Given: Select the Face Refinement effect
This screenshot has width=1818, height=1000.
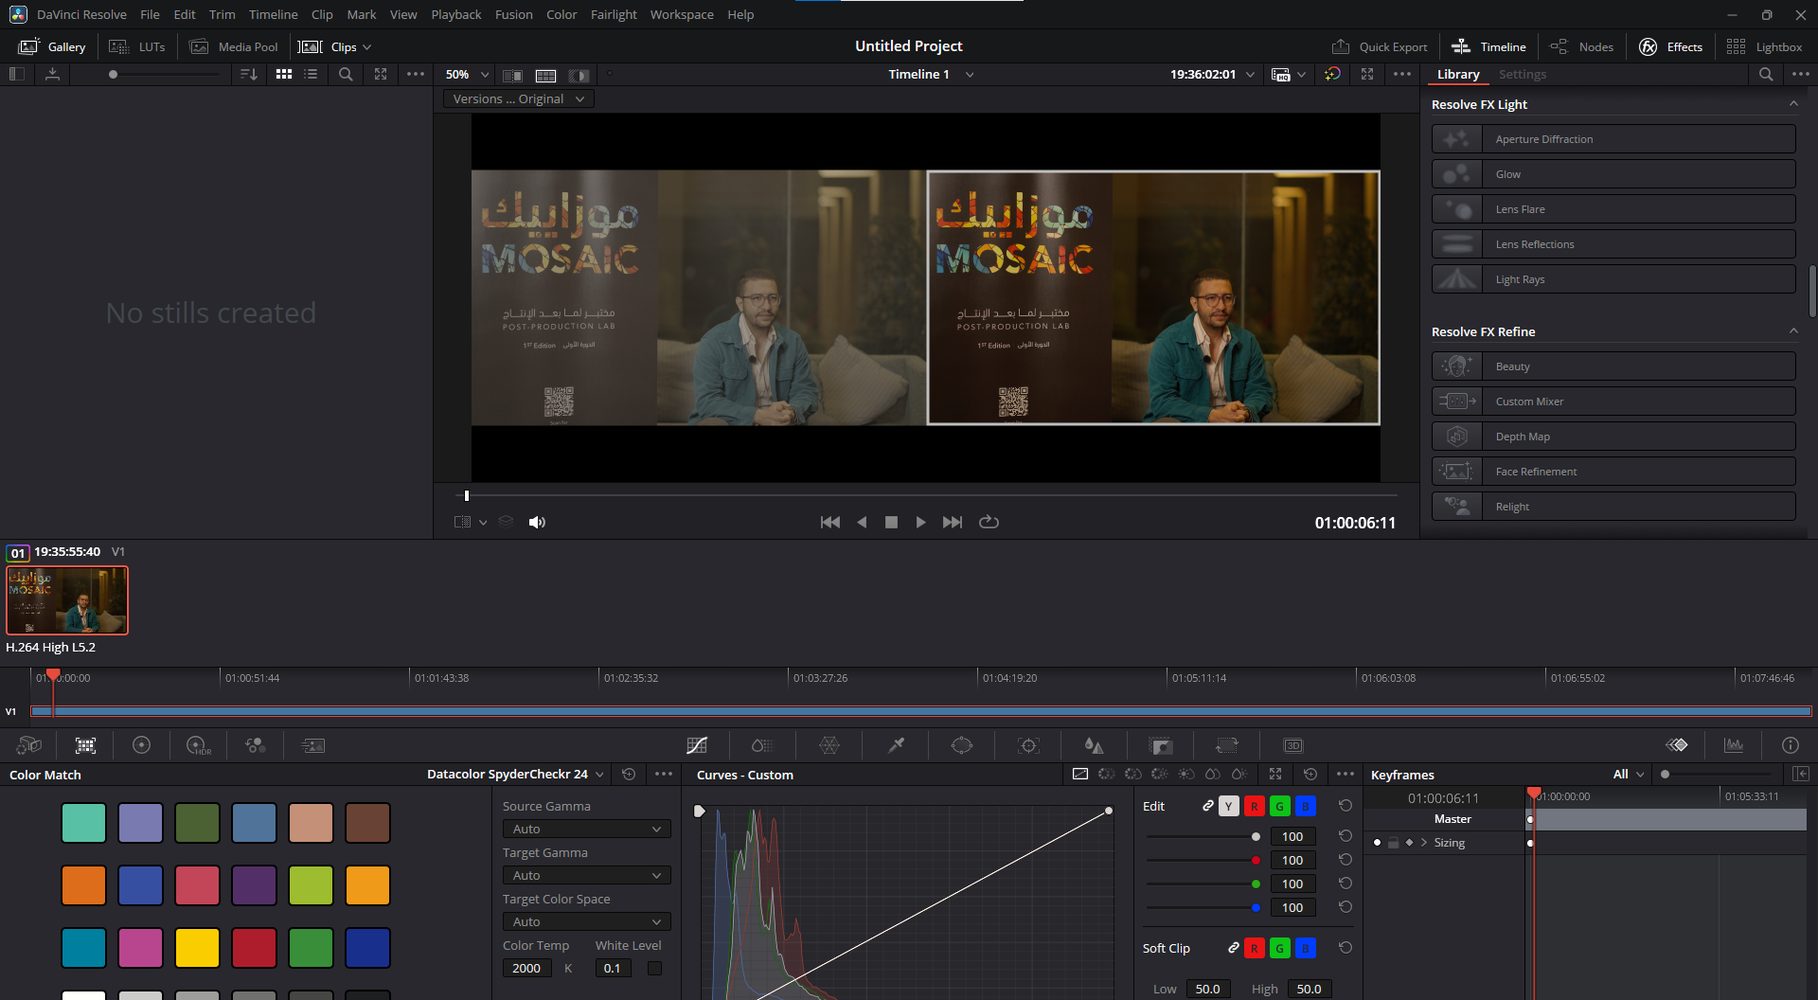Looking at the screenshot, I should 1613,471.
